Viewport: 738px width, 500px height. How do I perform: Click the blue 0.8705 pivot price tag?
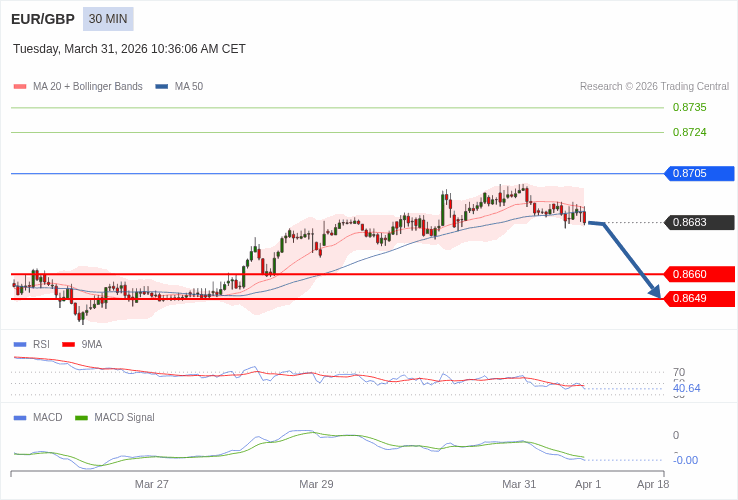[x=700, y=174]
